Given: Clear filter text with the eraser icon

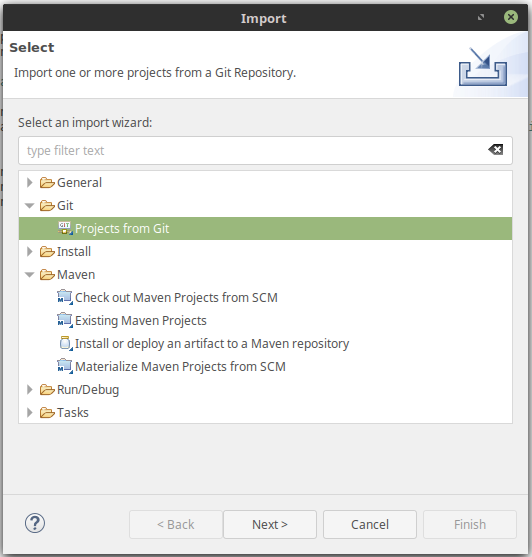Looking at the screenshot, I should point(495,150).
